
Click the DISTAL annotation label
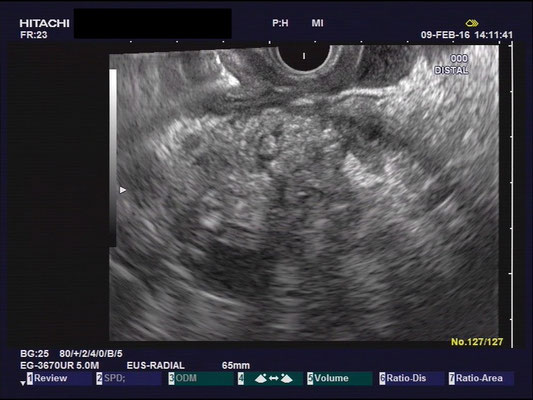(x=451, y=70)
